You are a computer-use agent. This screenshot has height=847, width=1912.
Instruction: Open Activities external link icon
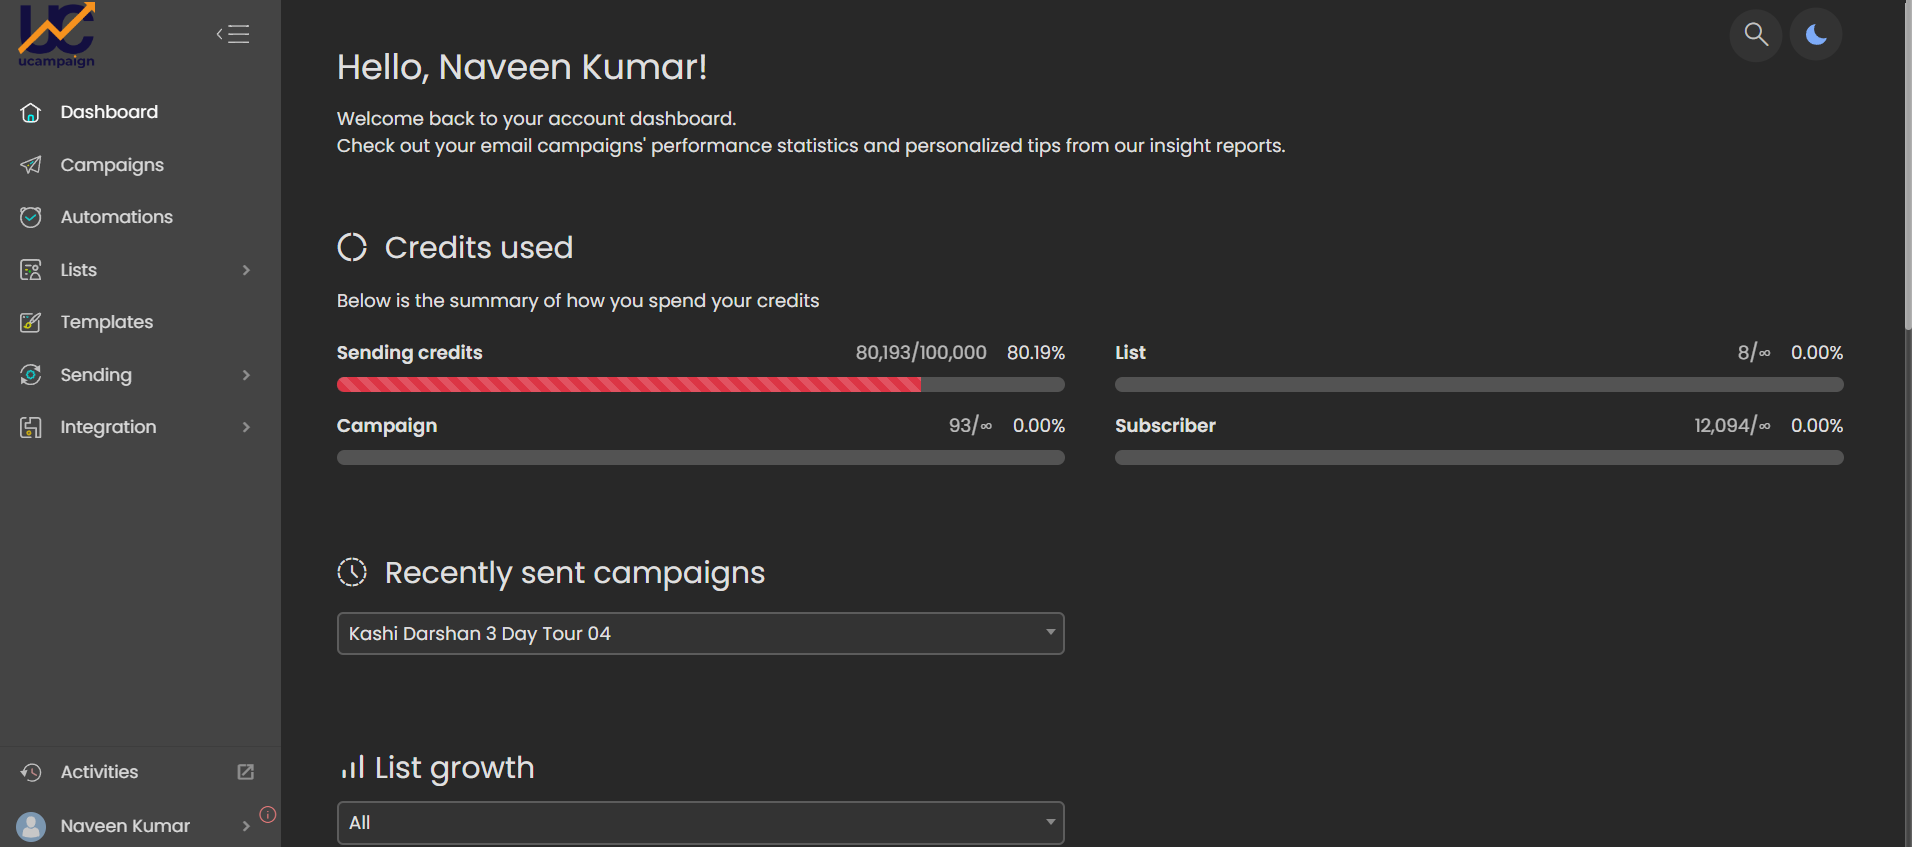click(245, 772)
